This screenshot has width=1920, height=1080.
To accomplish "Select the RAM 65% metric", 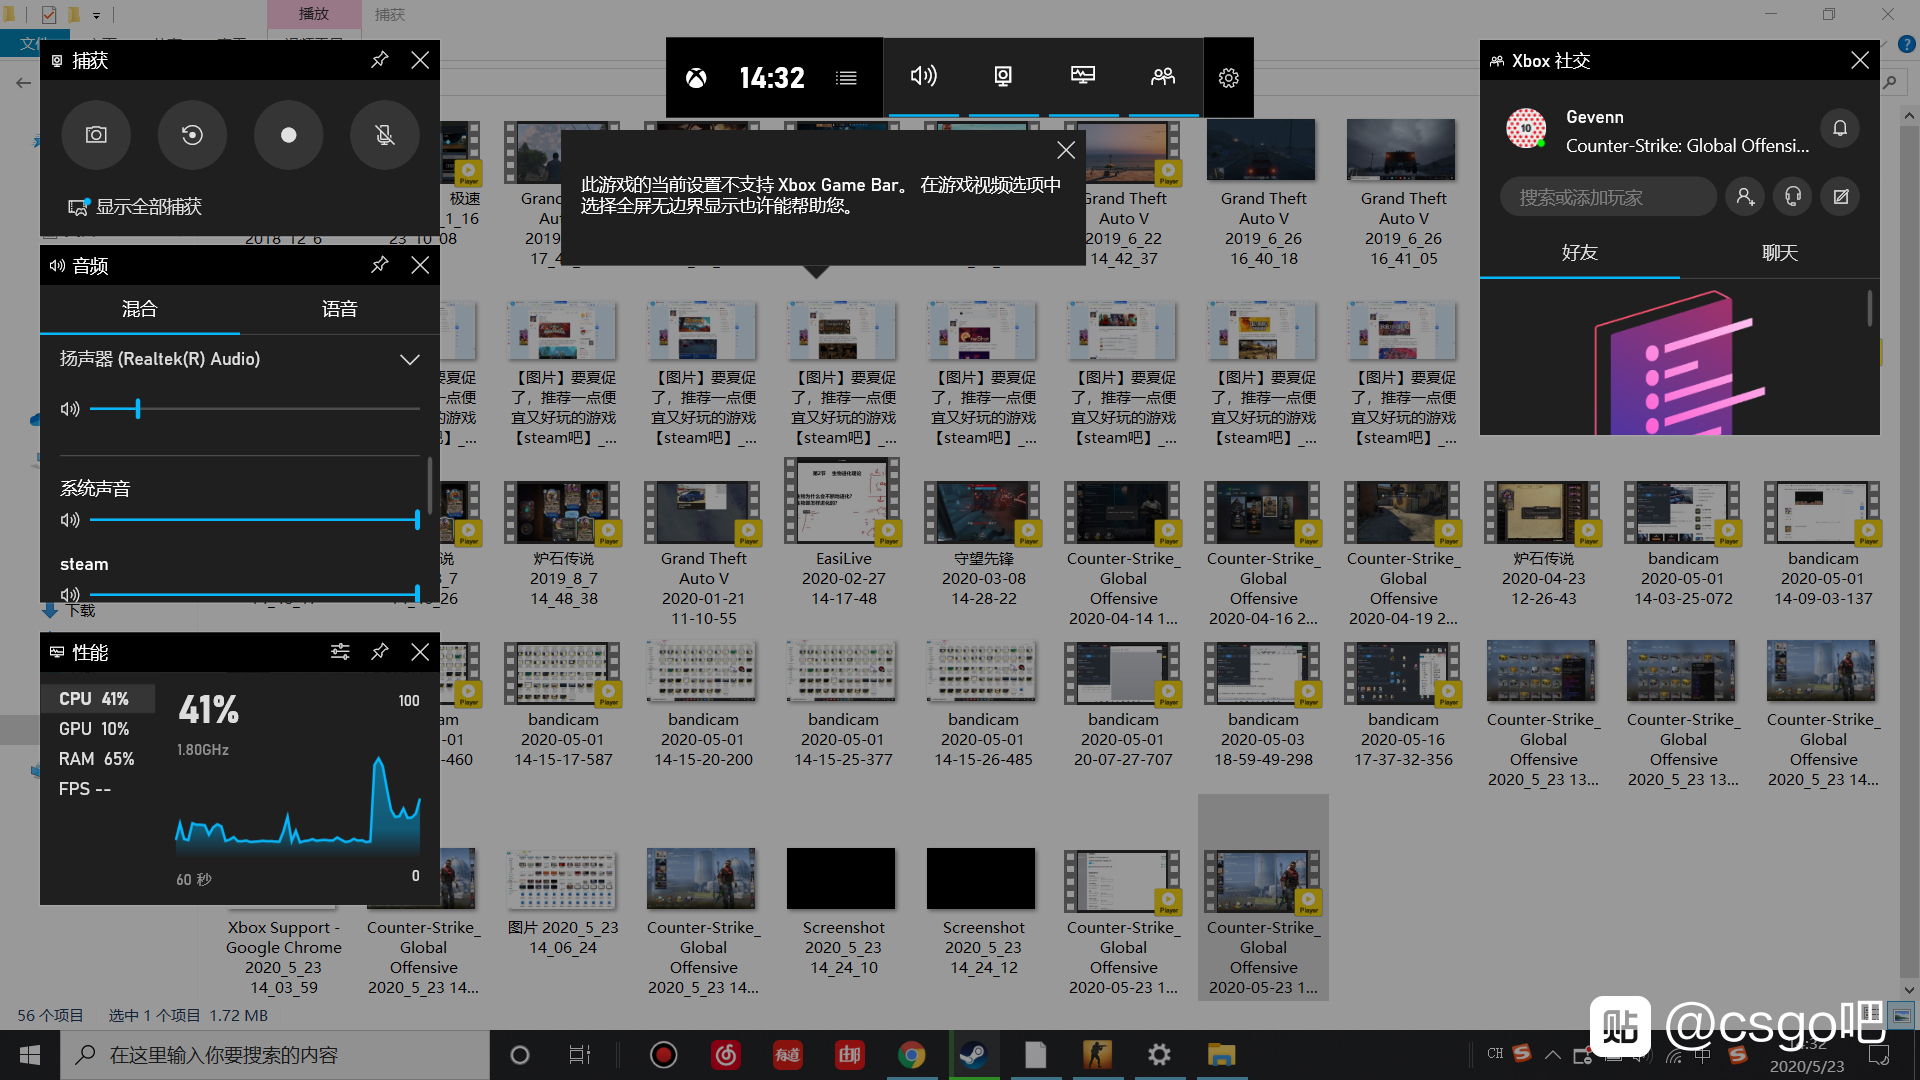I will 98,759.
